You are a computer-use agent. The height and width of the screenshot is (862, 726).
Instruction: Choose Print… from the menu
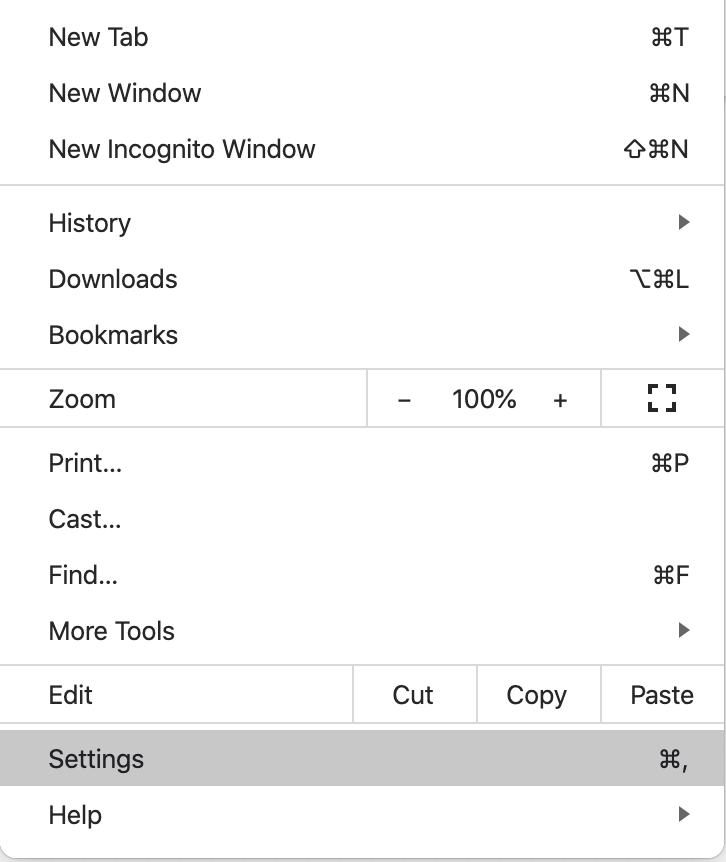pyautogui.click(x=362, y=463)
